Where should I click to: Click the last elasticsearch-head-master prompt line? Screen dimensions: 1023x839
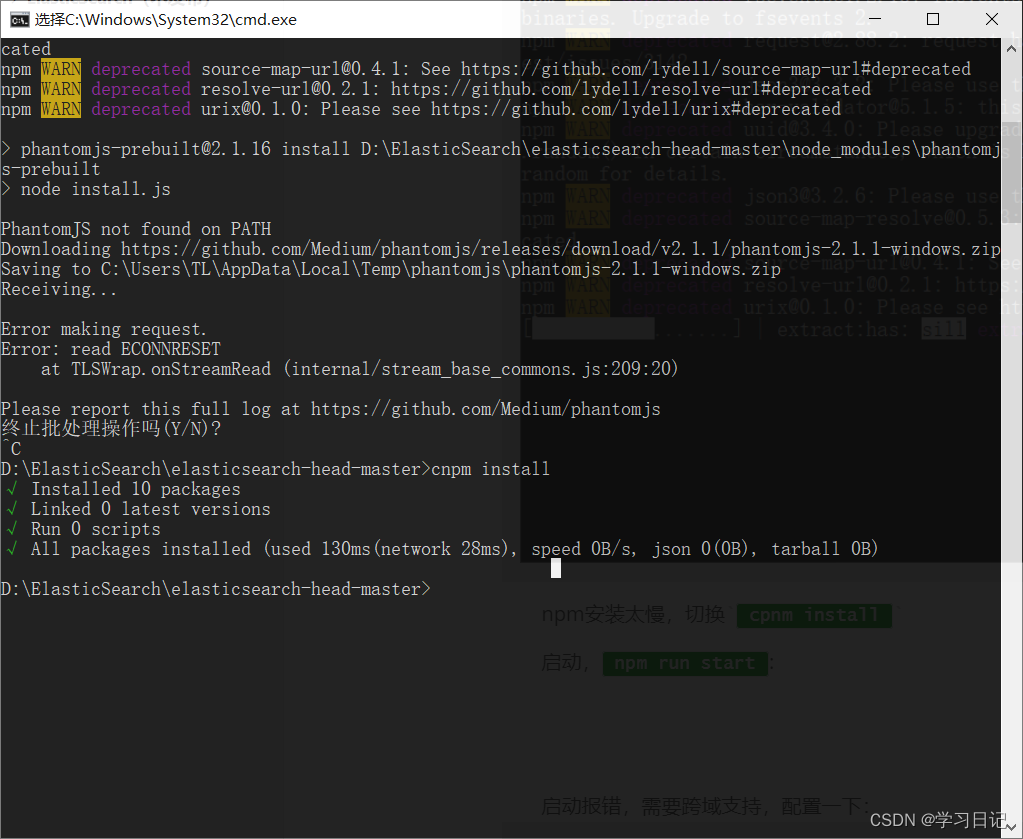point(216,589)
